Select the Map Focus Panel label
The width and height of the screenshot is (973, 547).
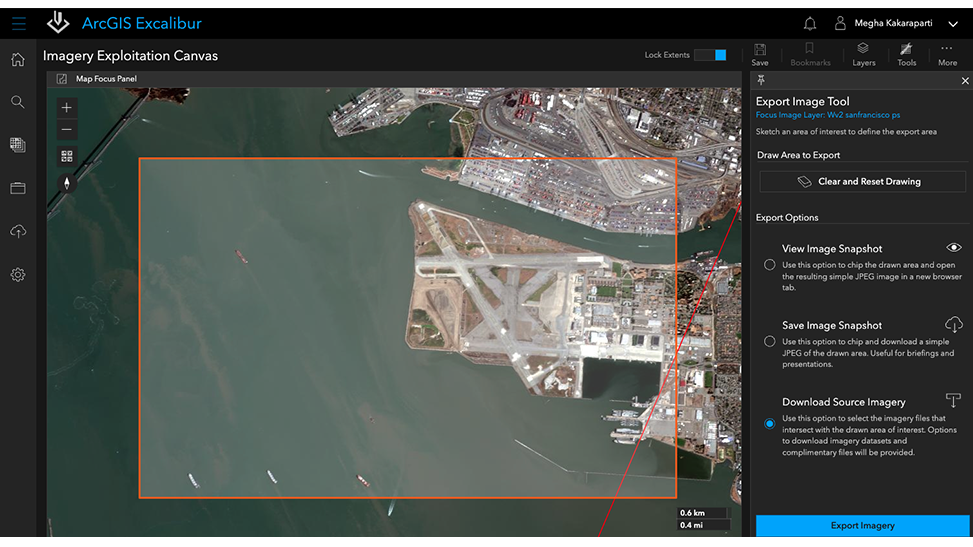coord(106,79)
